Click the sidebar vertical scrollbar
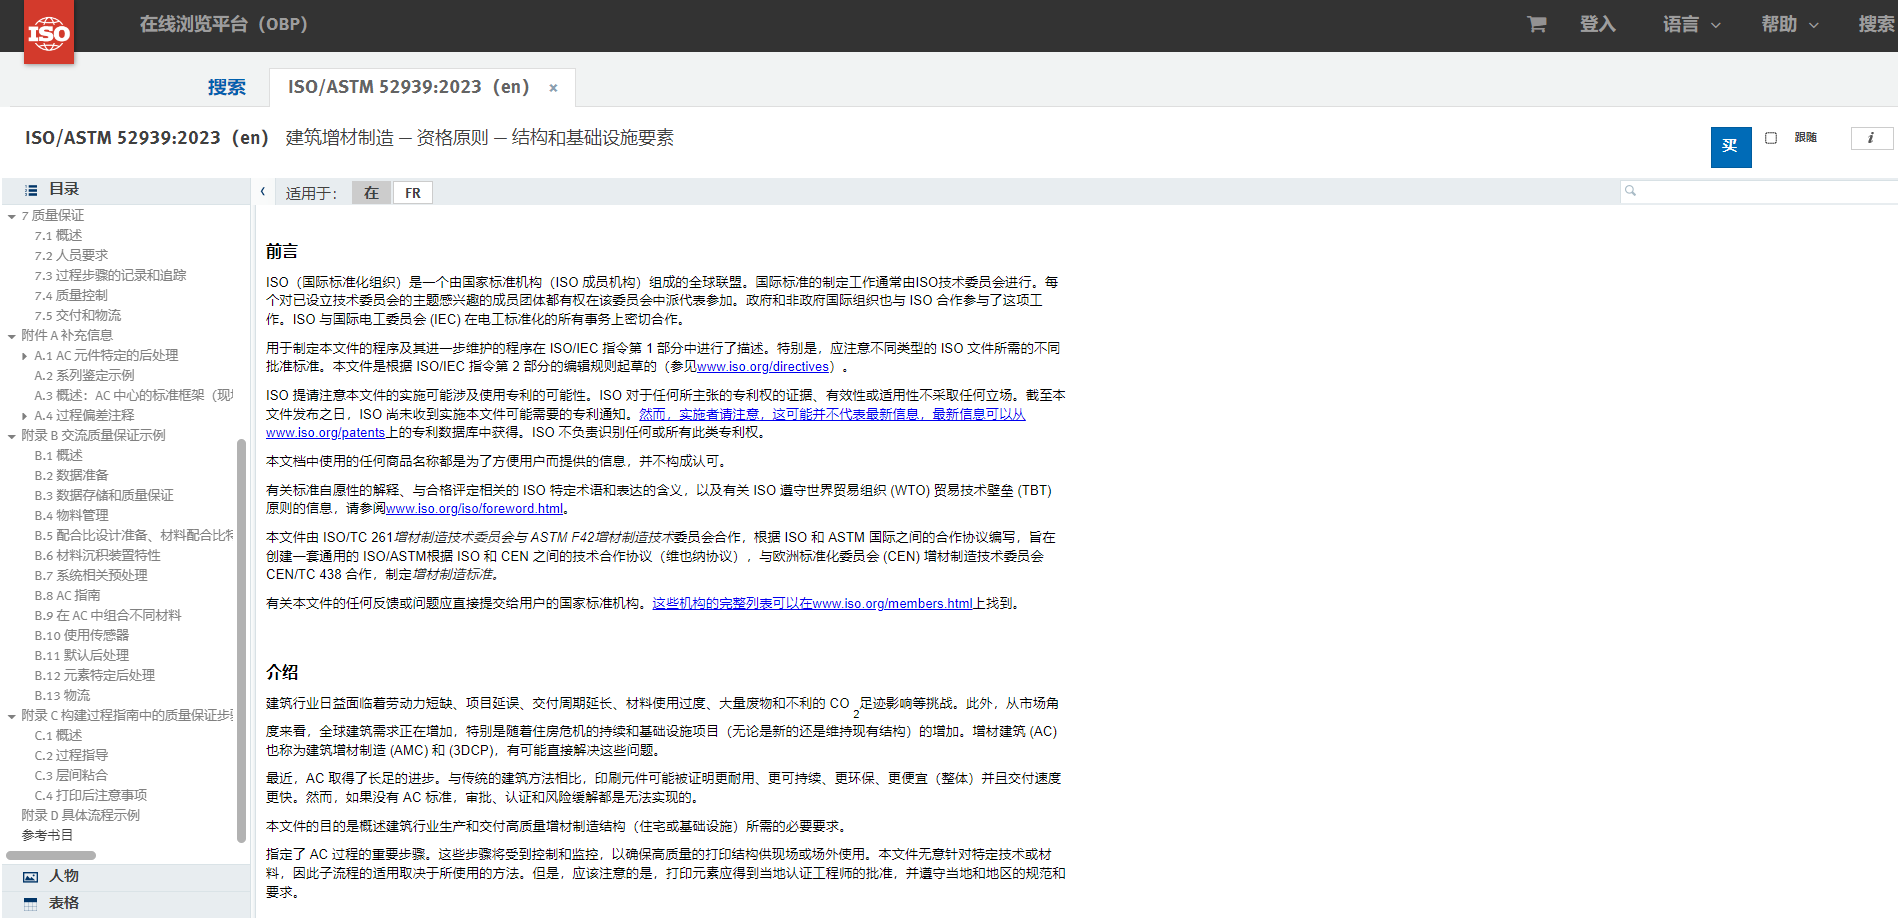 [x=241, y=640]
